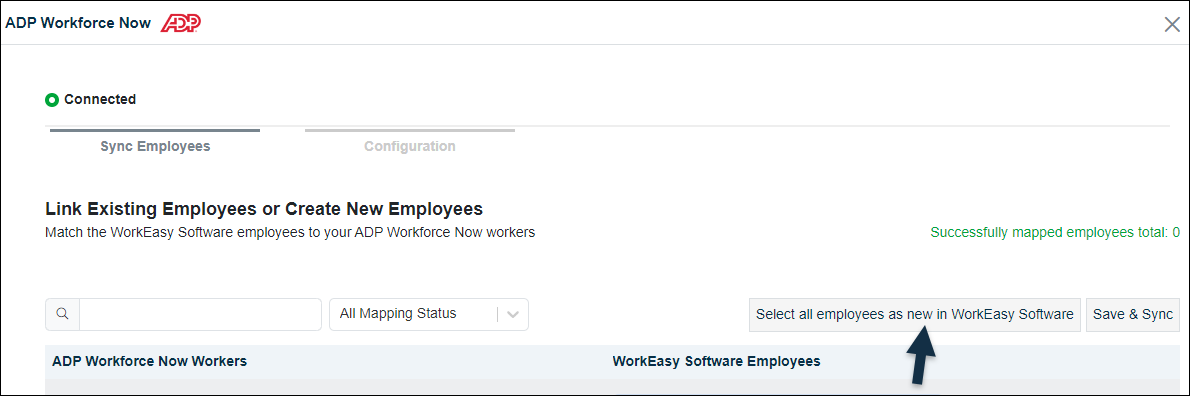The height and width of the screenshot is (396, 1190).
Task: Click the Connected status label
Action: 100,99
